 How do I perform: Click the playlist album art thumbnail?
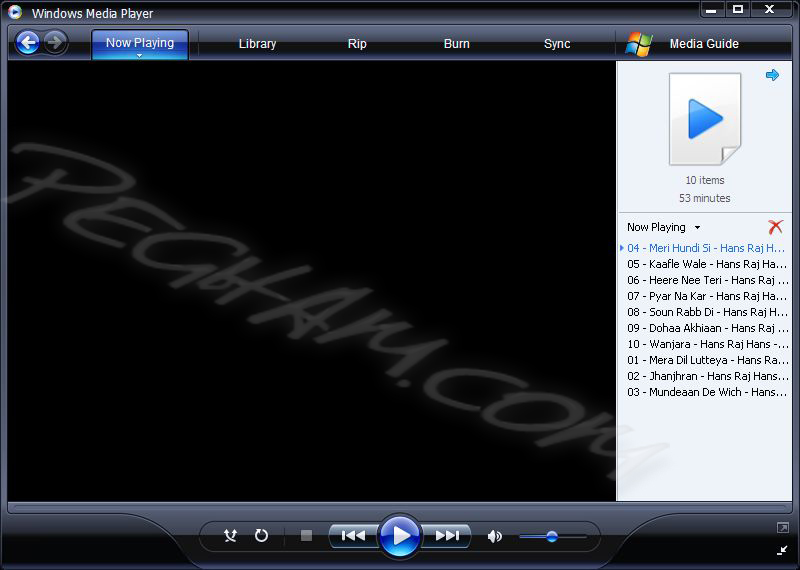705,119
